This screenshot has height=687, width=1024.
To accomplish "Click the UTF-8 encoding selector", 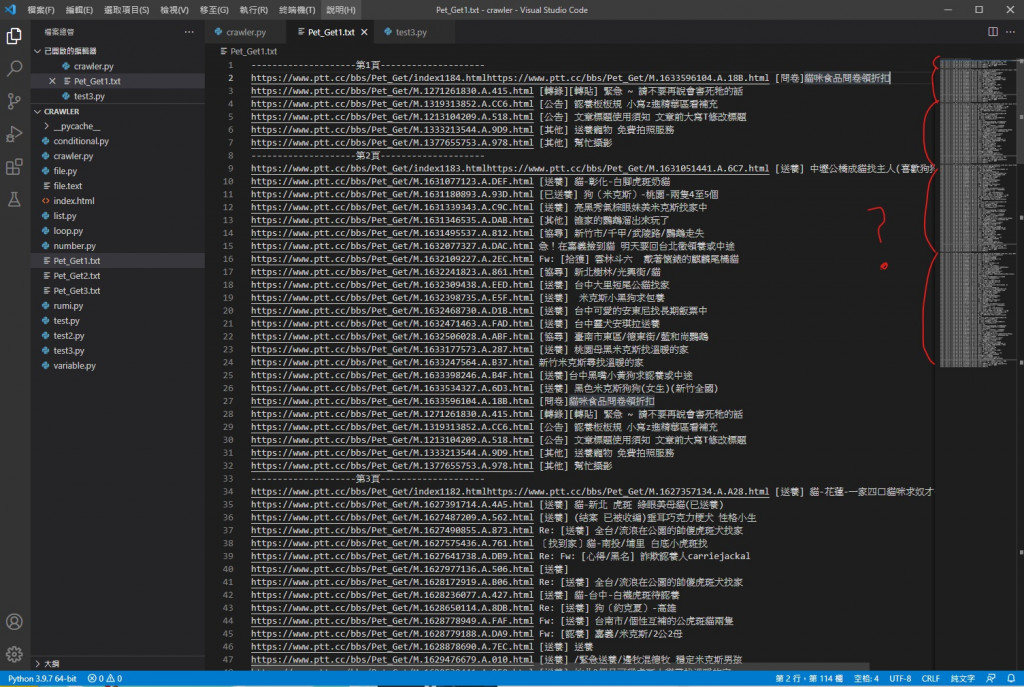I will (900, 679).
